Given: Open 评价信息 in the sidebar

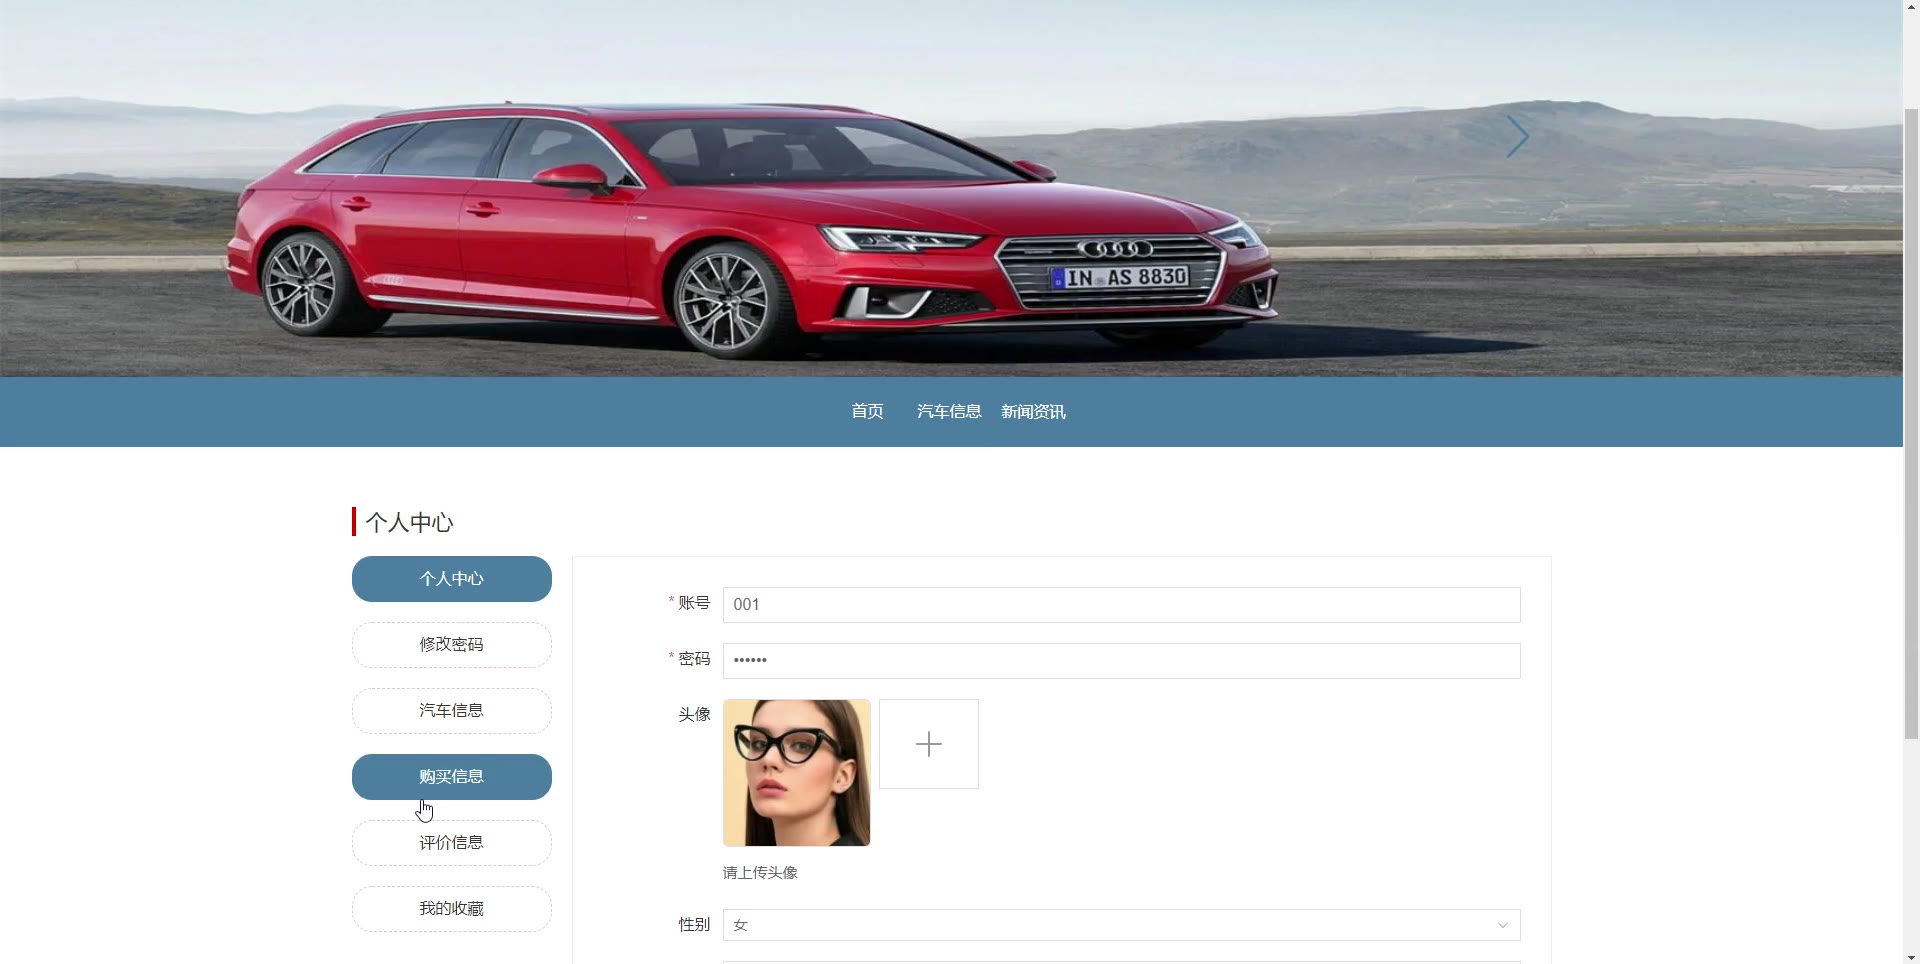Looking at the screenshot, I should tap(452, 843).
